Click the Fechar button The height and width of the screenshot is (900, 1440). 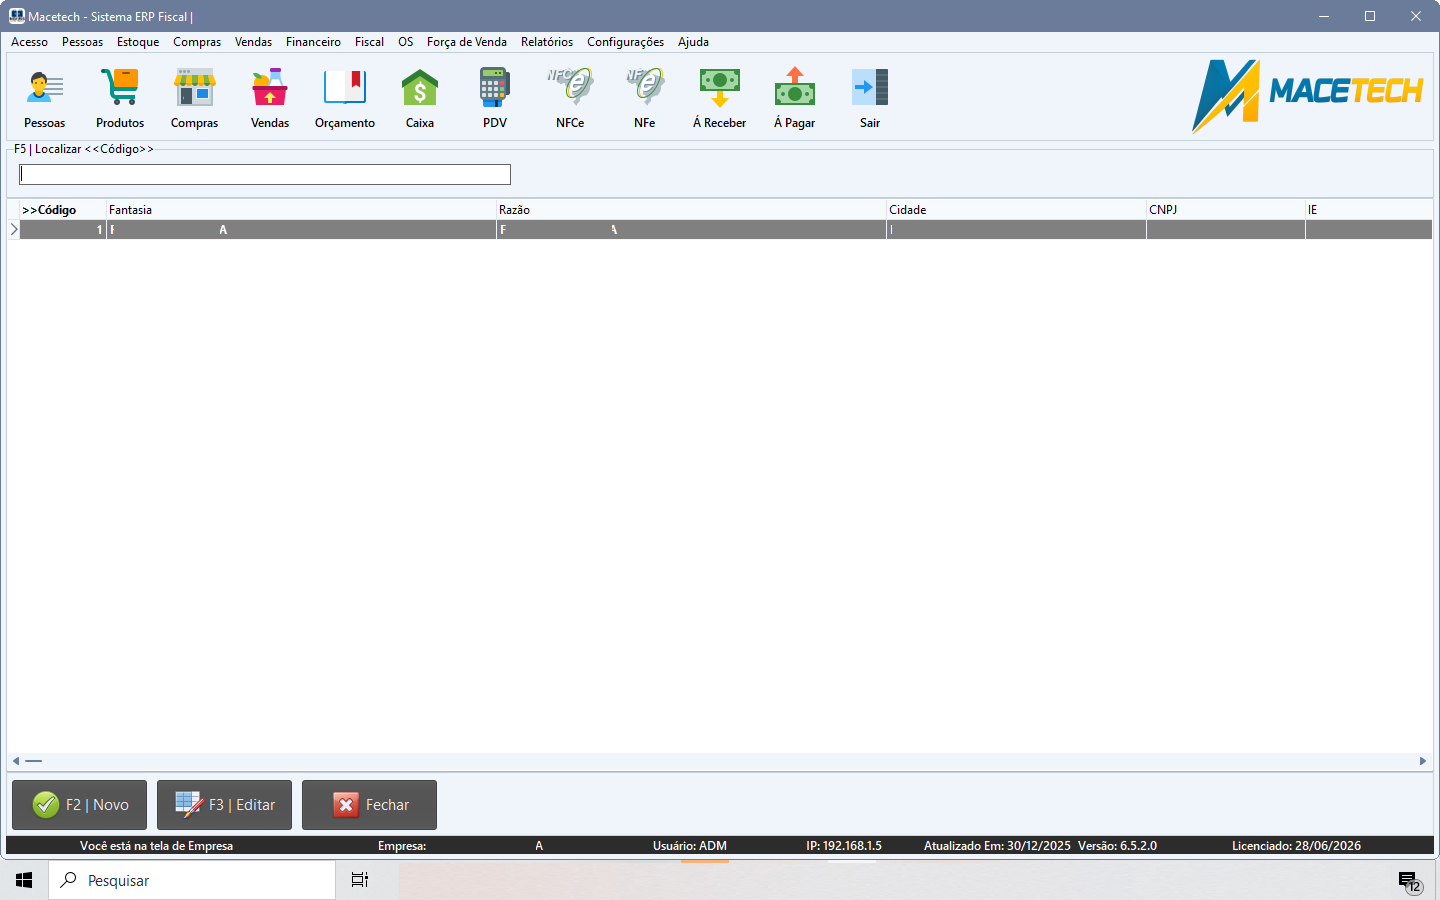click(x=369, y=805)
